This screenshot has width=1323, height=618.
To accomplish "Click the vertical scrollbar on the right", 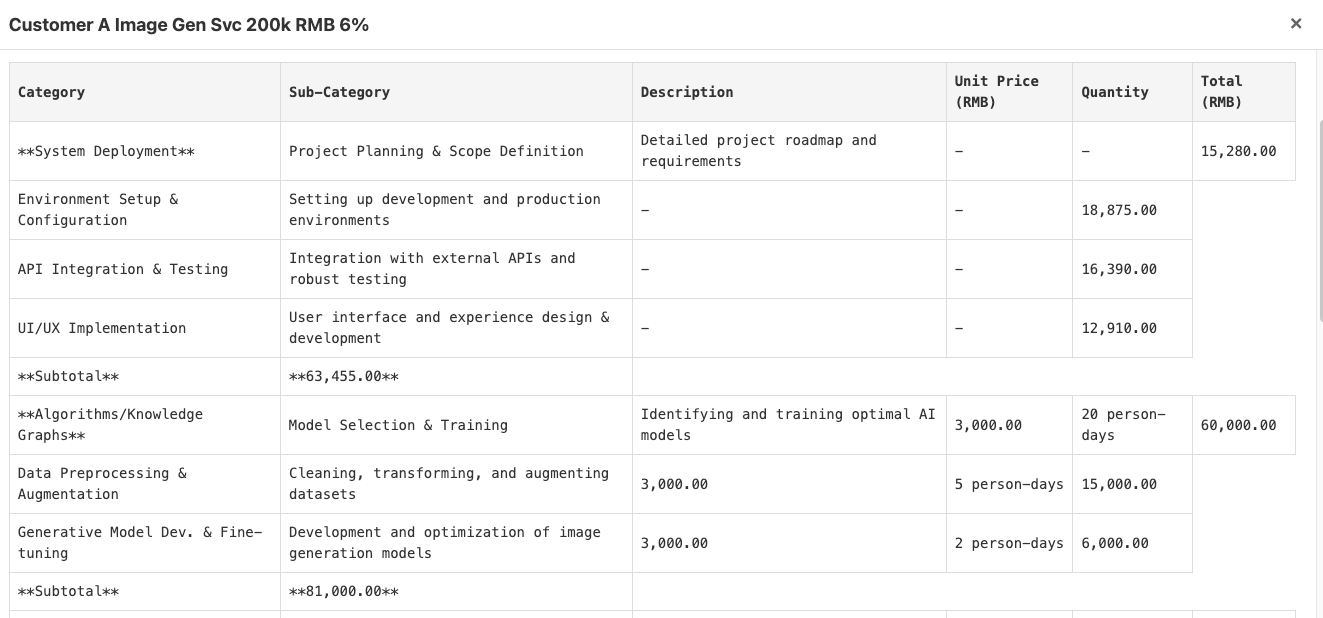I will [x=1319, y=220].
